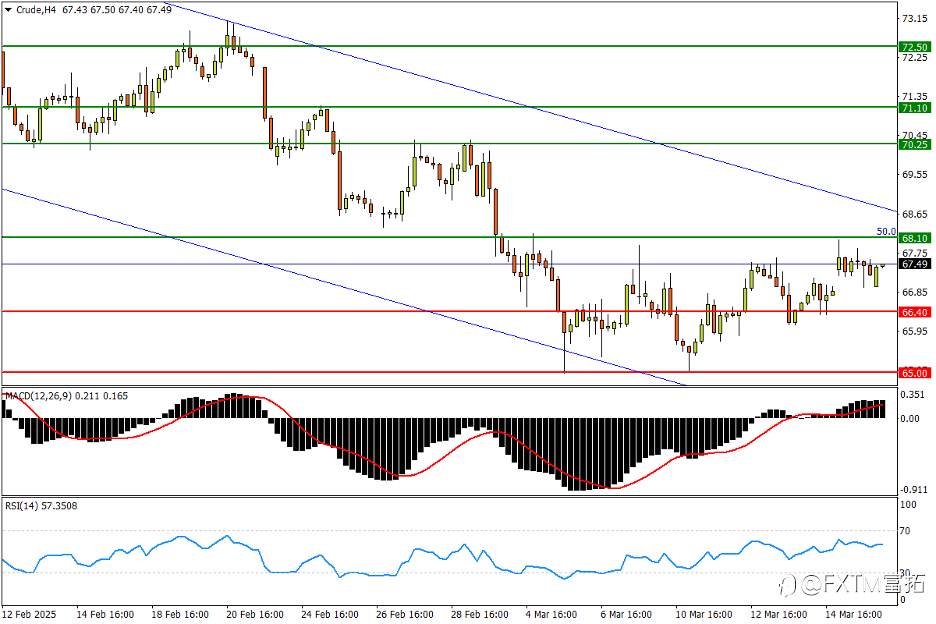Viewport: 936px width, 624px height.
Task: Click the RSI(14) 57.3508 indicator label
Action: [41, 505]
